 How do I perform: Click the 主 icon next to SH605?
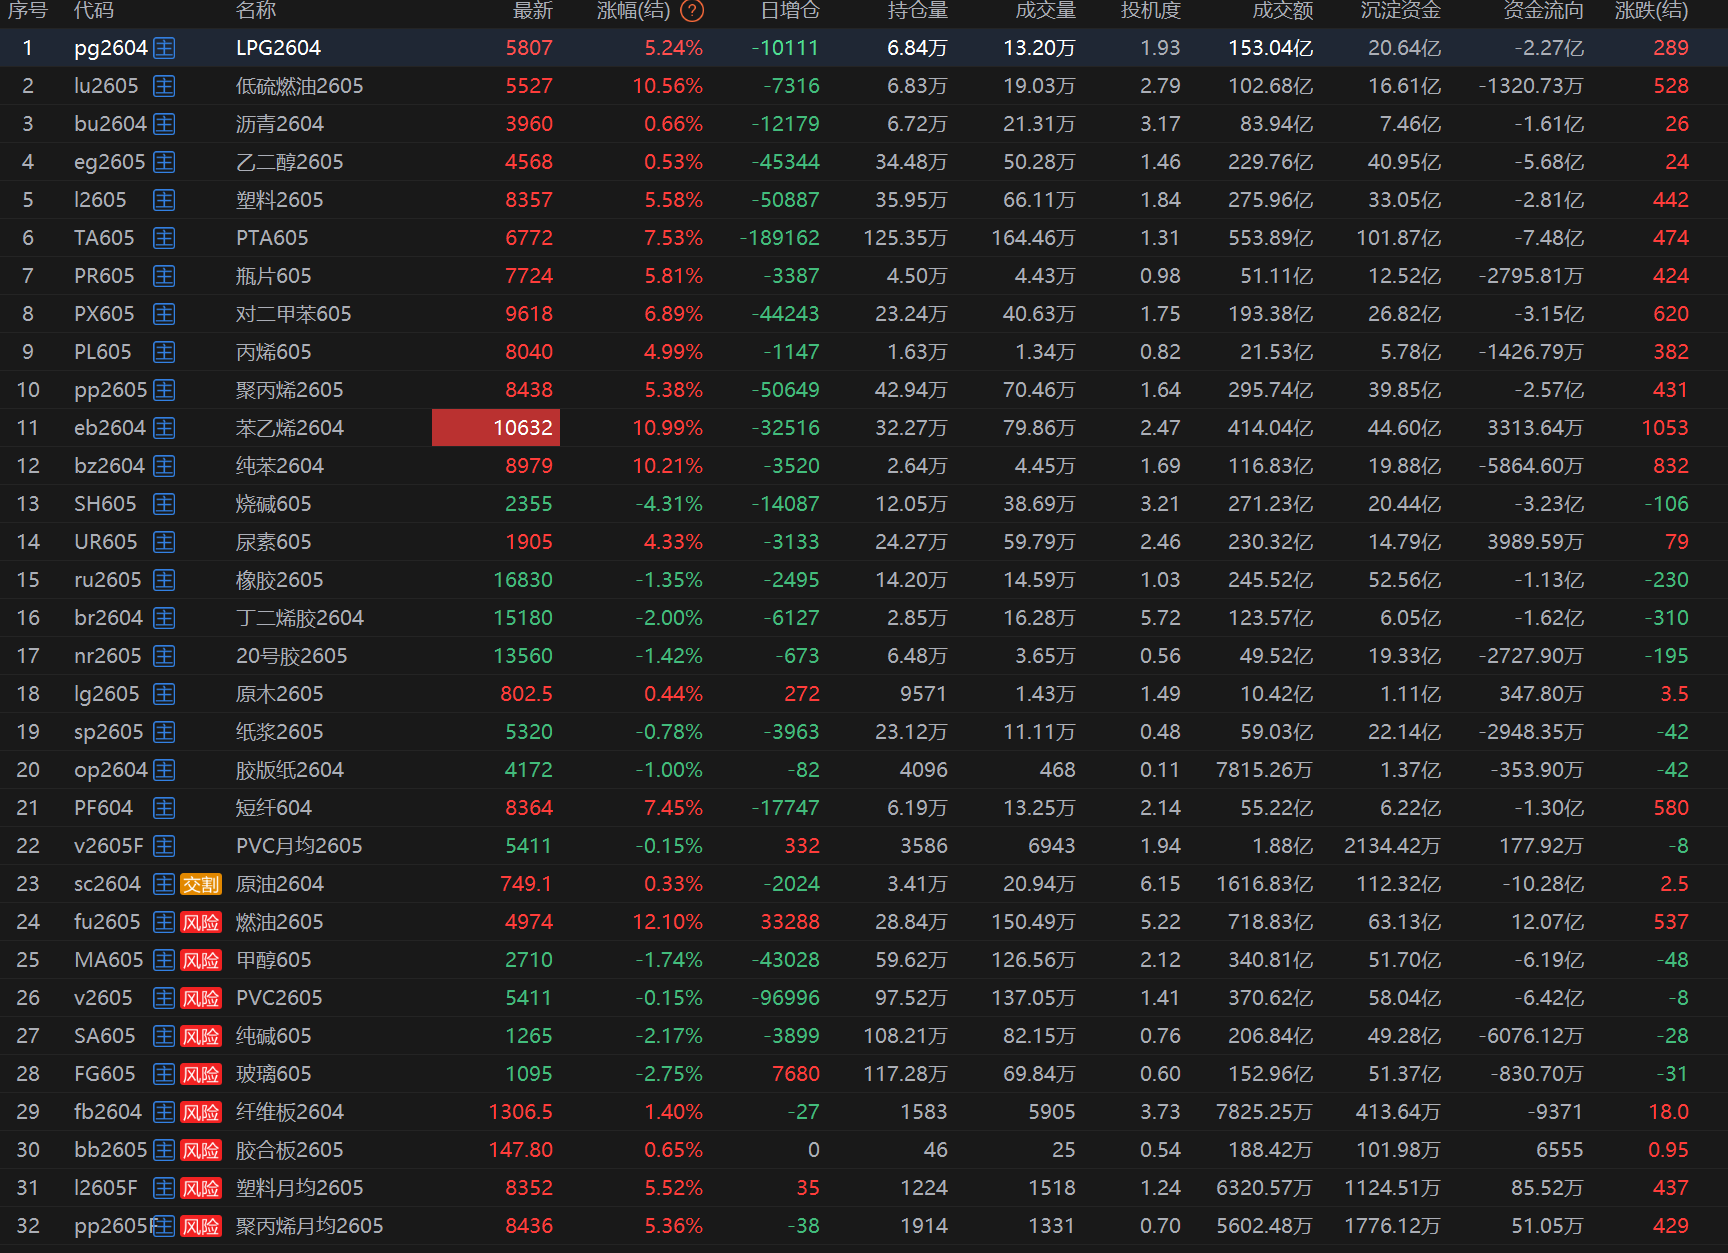pos(164,504)
